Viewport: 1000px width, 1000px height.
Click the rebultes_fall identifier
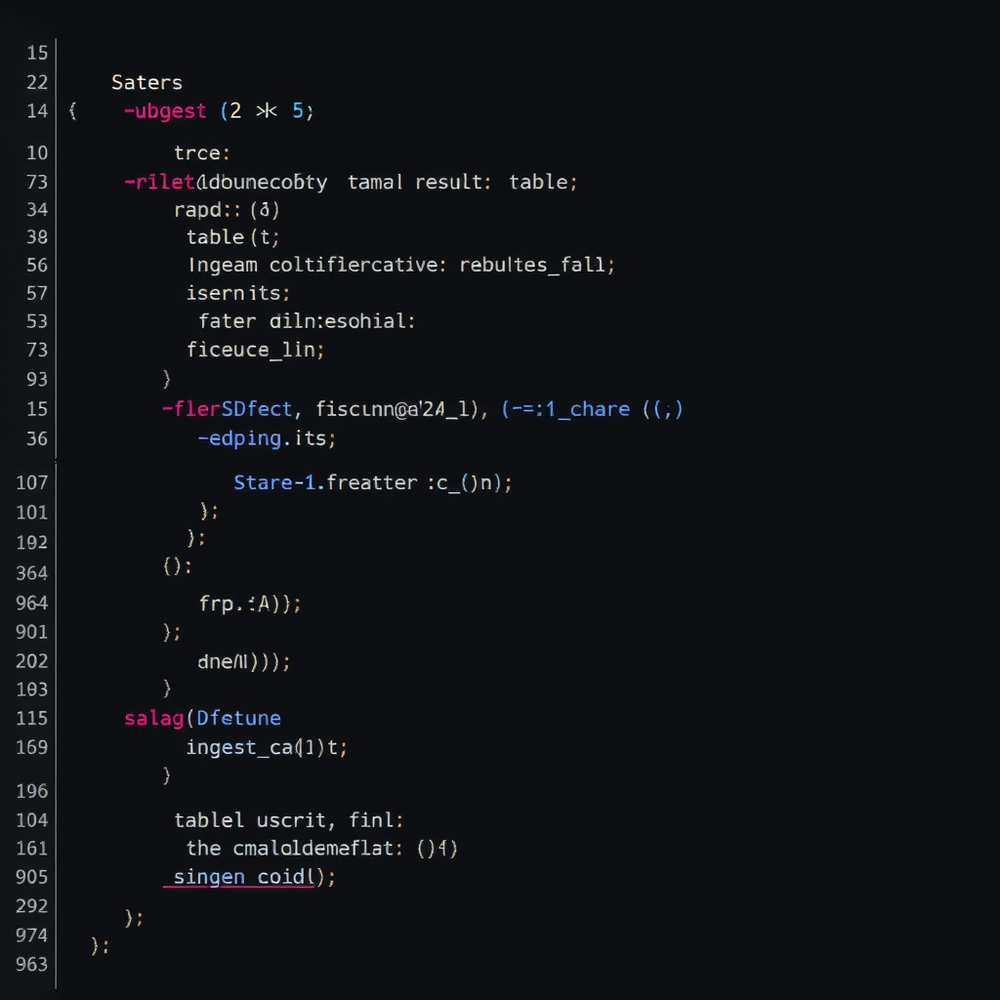[x=534, y=264]
